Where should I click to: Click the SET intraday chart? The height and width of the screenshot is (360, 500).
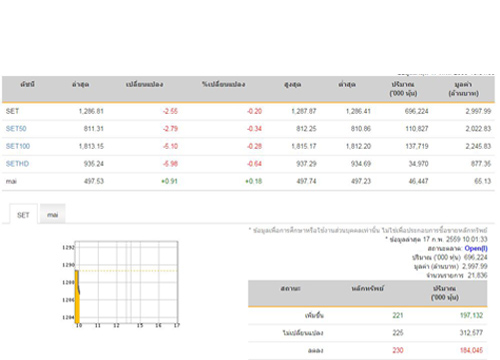[x=121, y=284]
